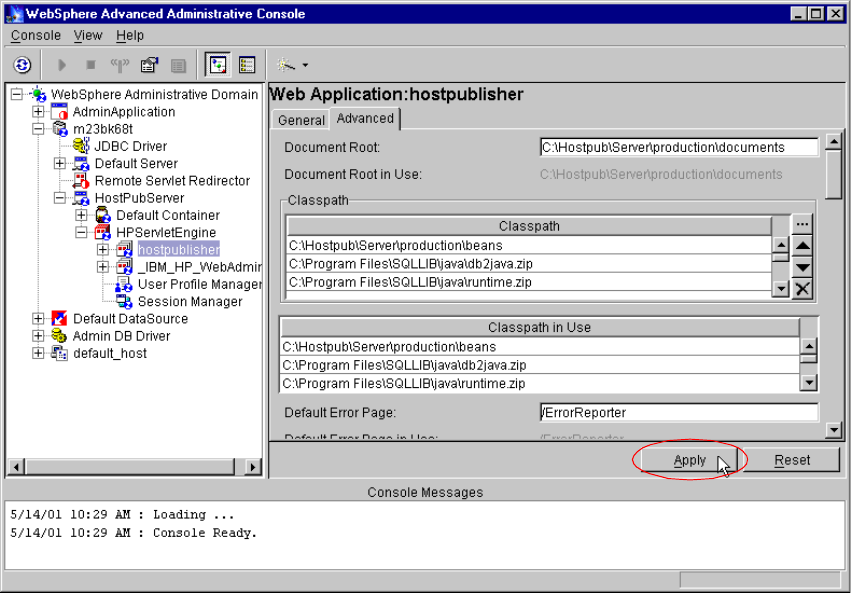Expand the Default Server tree node
The image size is (851, 593).
58,163
